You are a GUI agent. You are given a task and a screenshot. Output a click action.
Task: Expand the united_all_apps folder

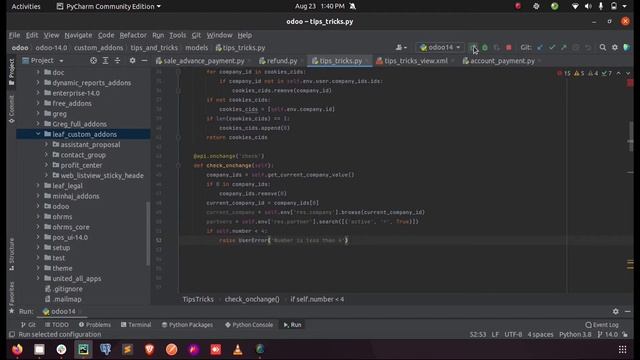tap(38, 278)
